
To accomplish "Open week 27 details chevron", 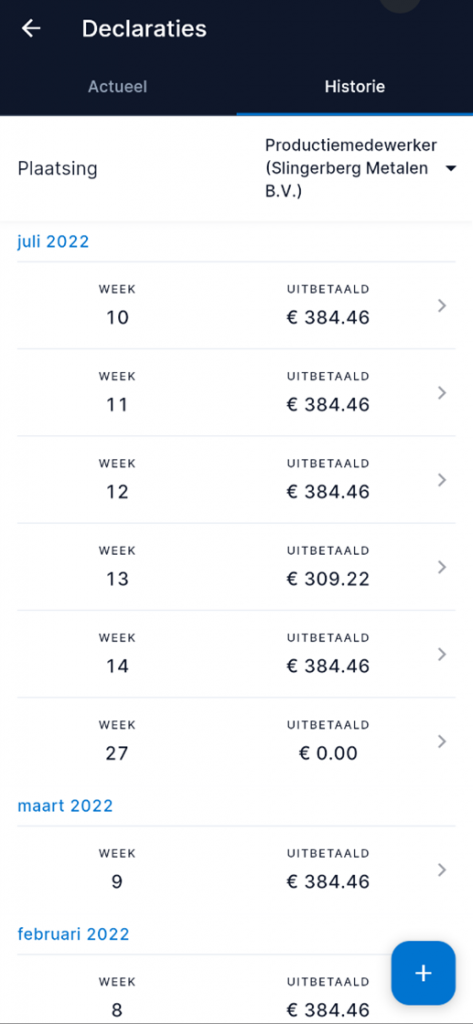I will 442,741.
